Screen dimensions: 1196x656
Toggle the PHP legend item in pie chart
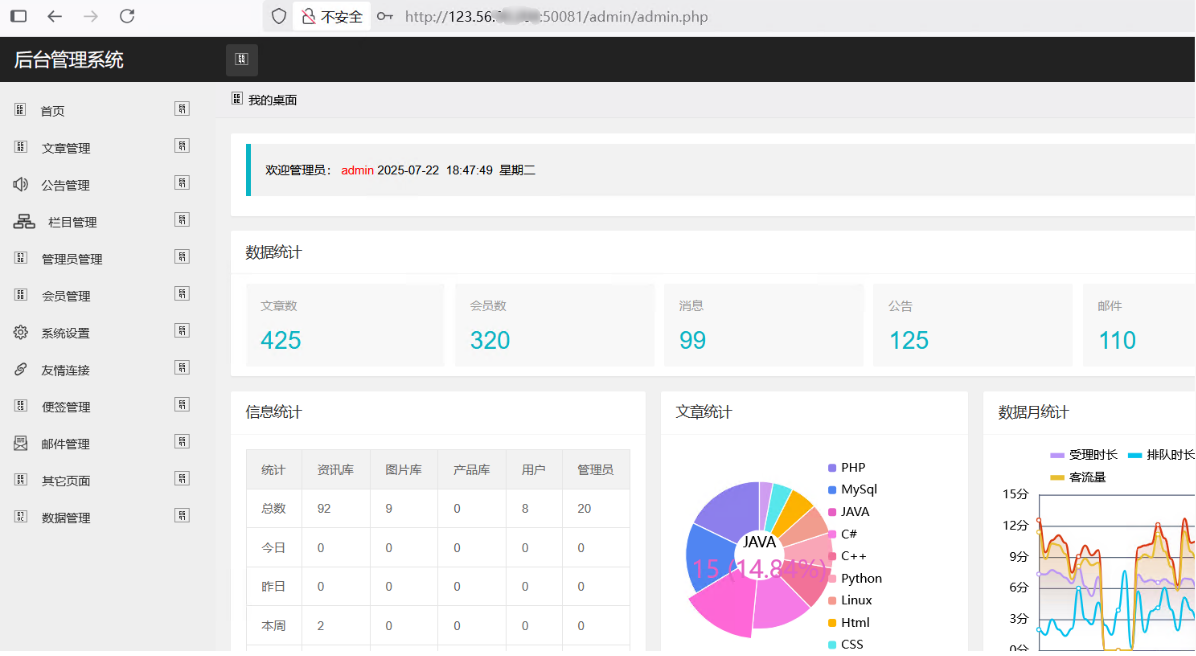click(x=846, y=467)
